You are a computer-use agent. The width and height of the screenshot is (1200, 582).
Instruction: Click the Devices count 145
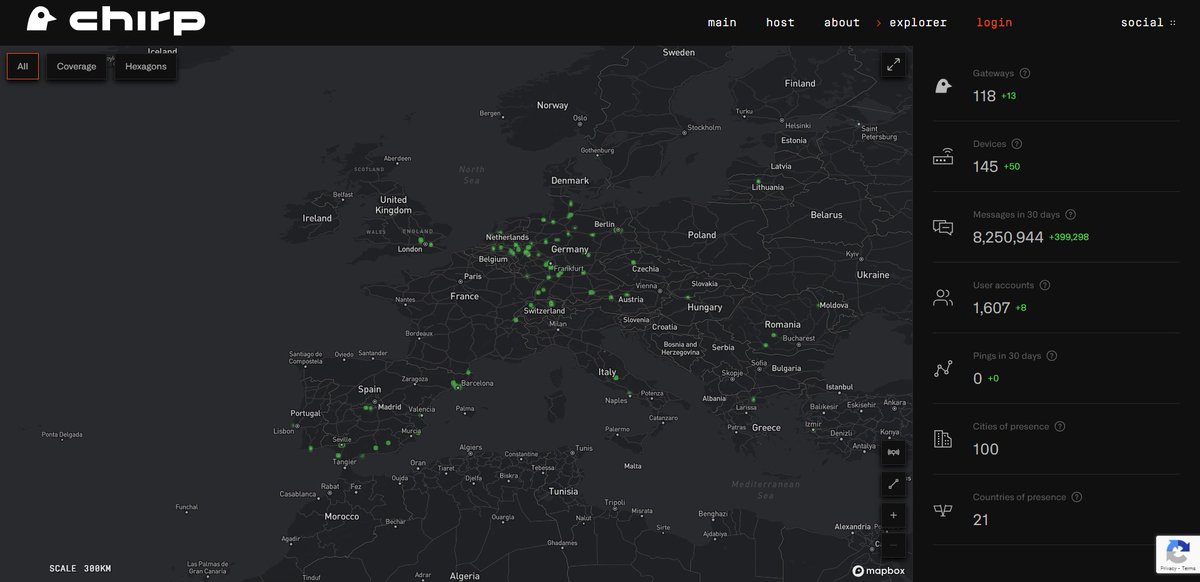(985, 166)
